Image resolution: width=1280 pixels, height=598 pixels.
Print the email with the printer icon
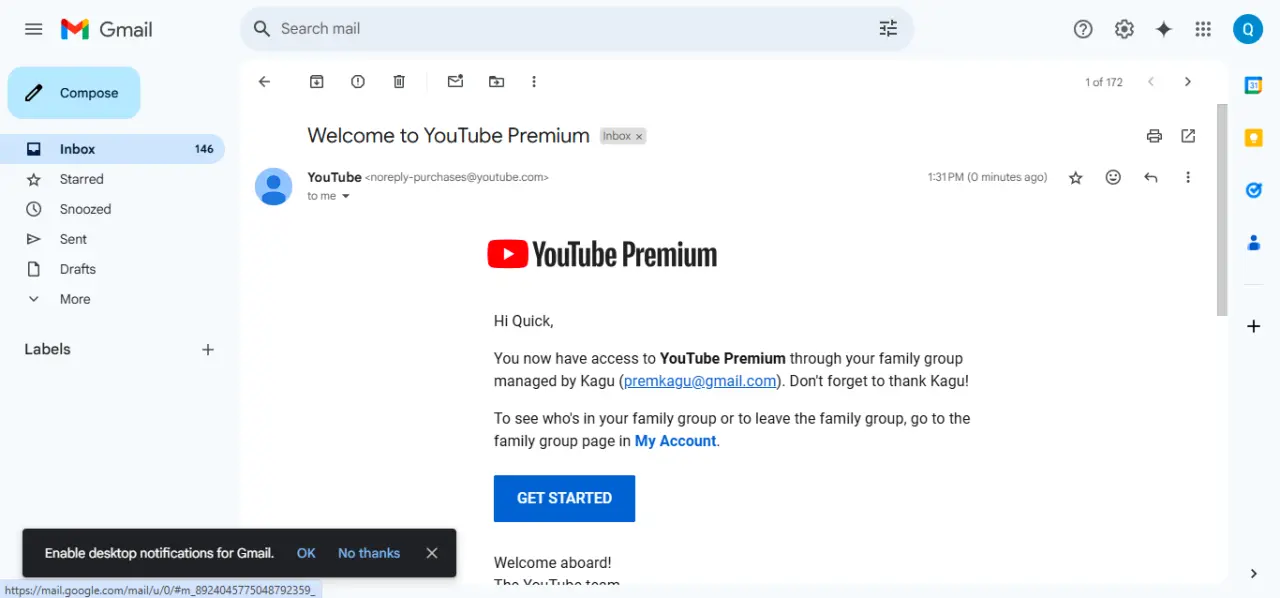[x=1154, y=136]
